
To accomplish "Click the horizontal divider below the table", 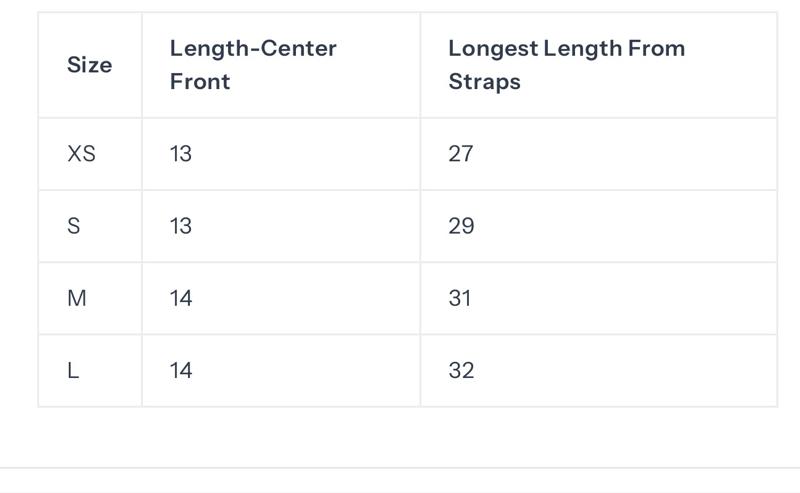I will click(x=400, y=468).
